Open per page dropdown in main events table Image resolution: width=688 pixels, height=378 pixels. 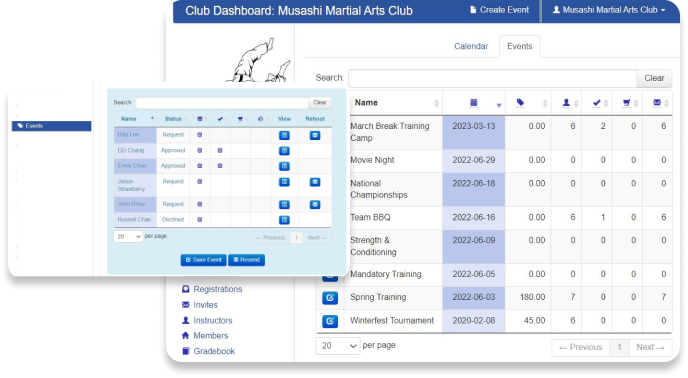point(338,346)
